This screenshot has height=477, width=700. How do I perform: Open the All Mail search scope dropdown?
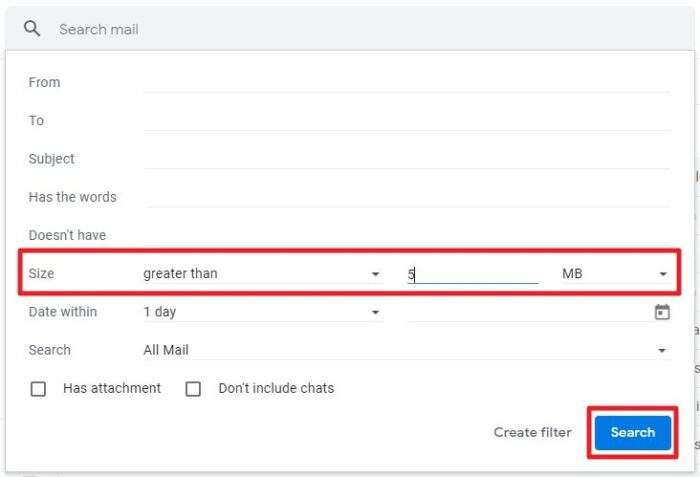(406, 350)
